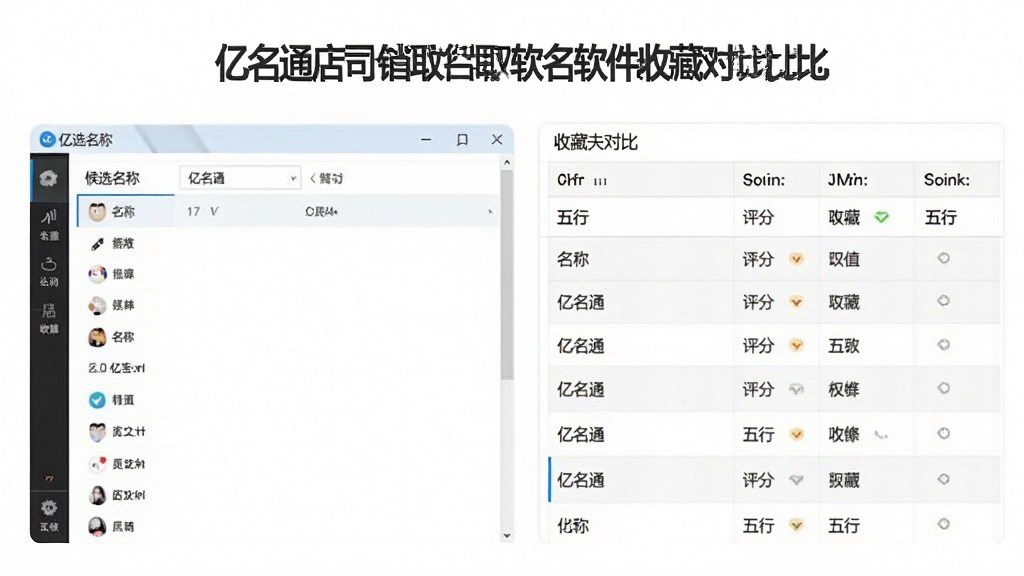The image size is (1024, 576).
Task: Toggle the Soink circle in the 化称 row
Action: click(x=943, y=524)
